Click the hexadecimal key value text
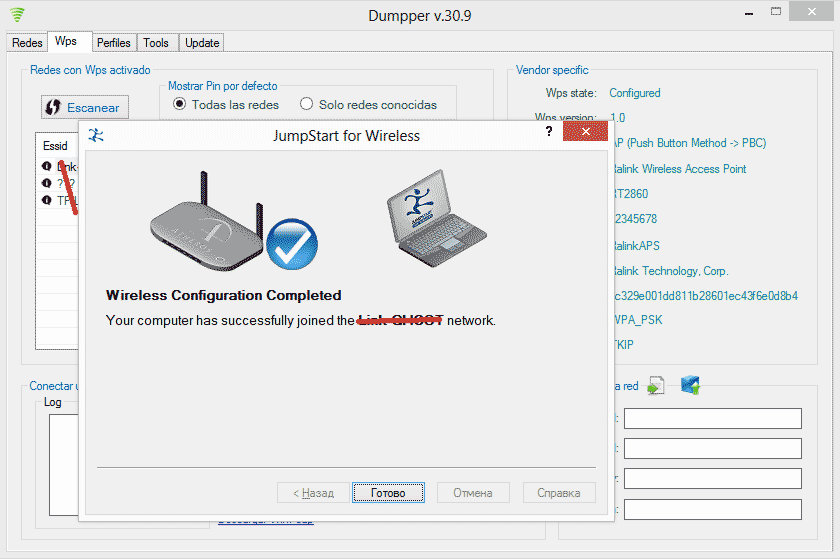The height and width of the screenshot is (559, 840). click(706, 296)
